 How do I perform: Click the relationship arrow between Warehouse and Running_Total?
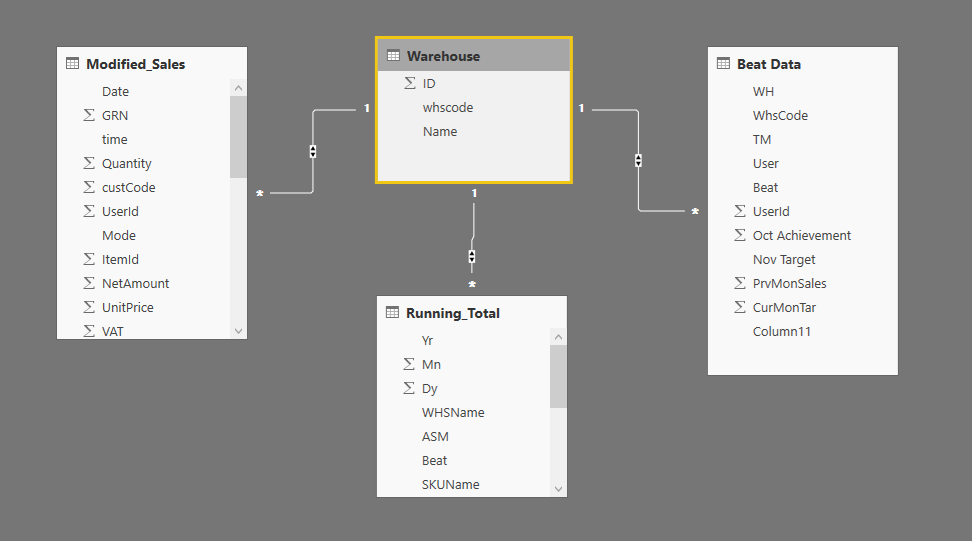(x=472, y=257)
